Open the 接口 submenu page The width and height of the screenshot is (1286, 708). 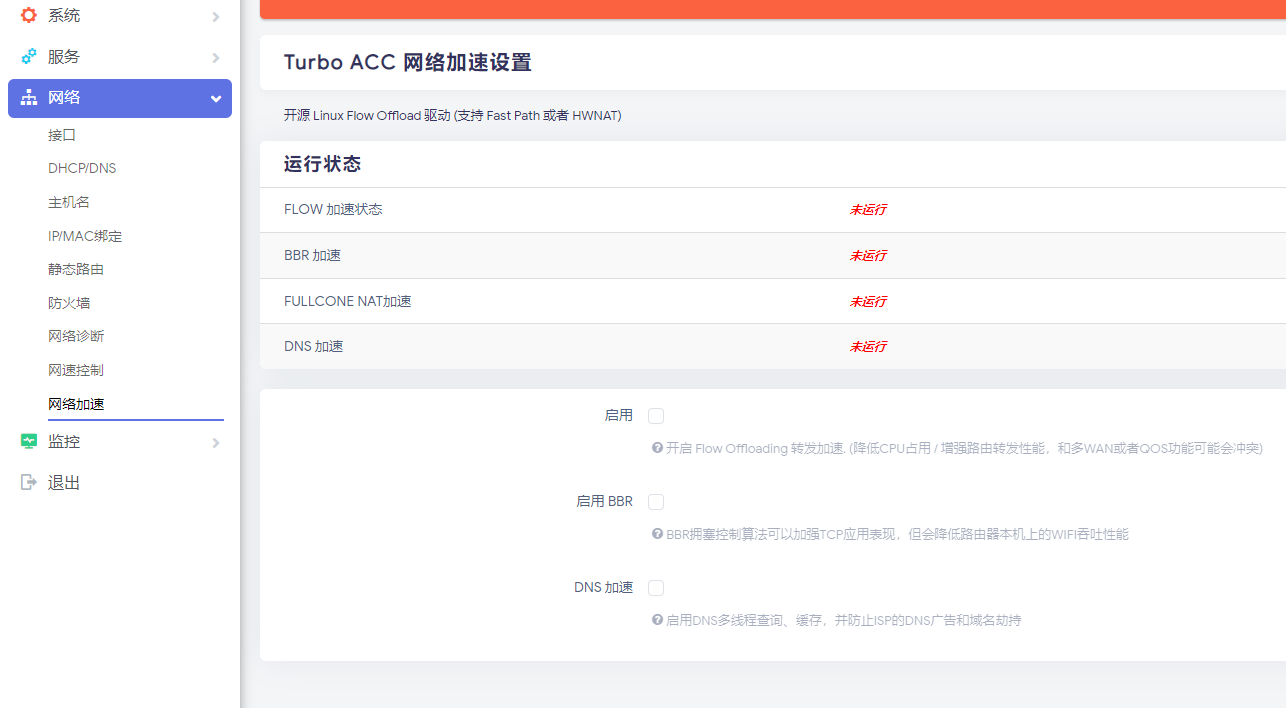pos(62,135)
